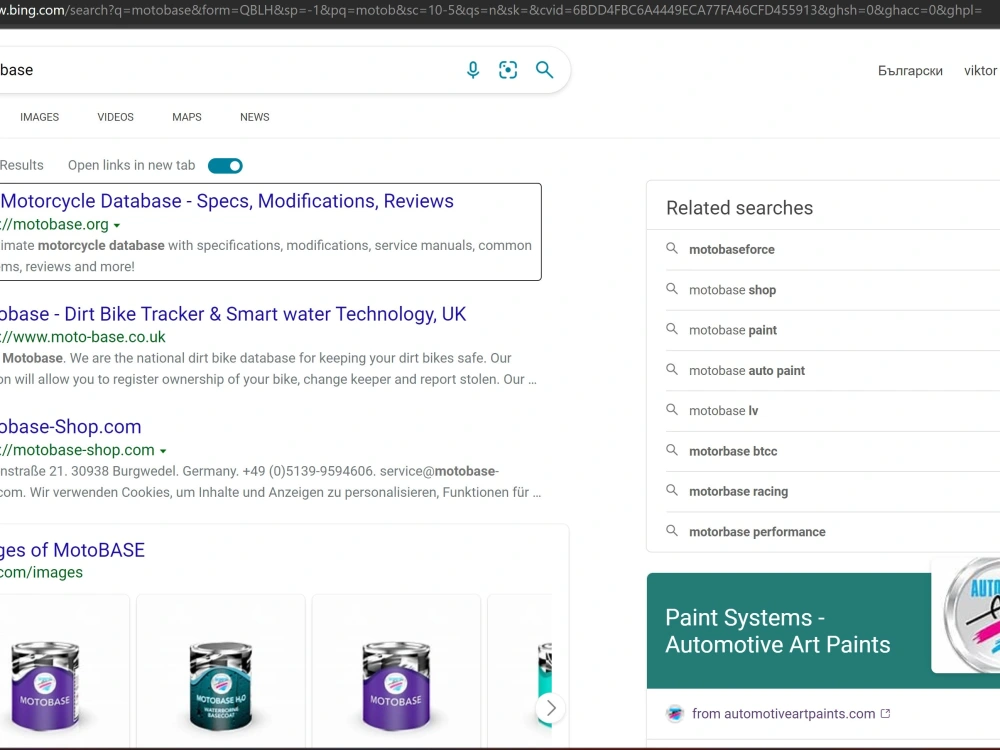Click the microphone voice search icon
The height and width of the screenshot is (750, 1000).
pos(473,70)
